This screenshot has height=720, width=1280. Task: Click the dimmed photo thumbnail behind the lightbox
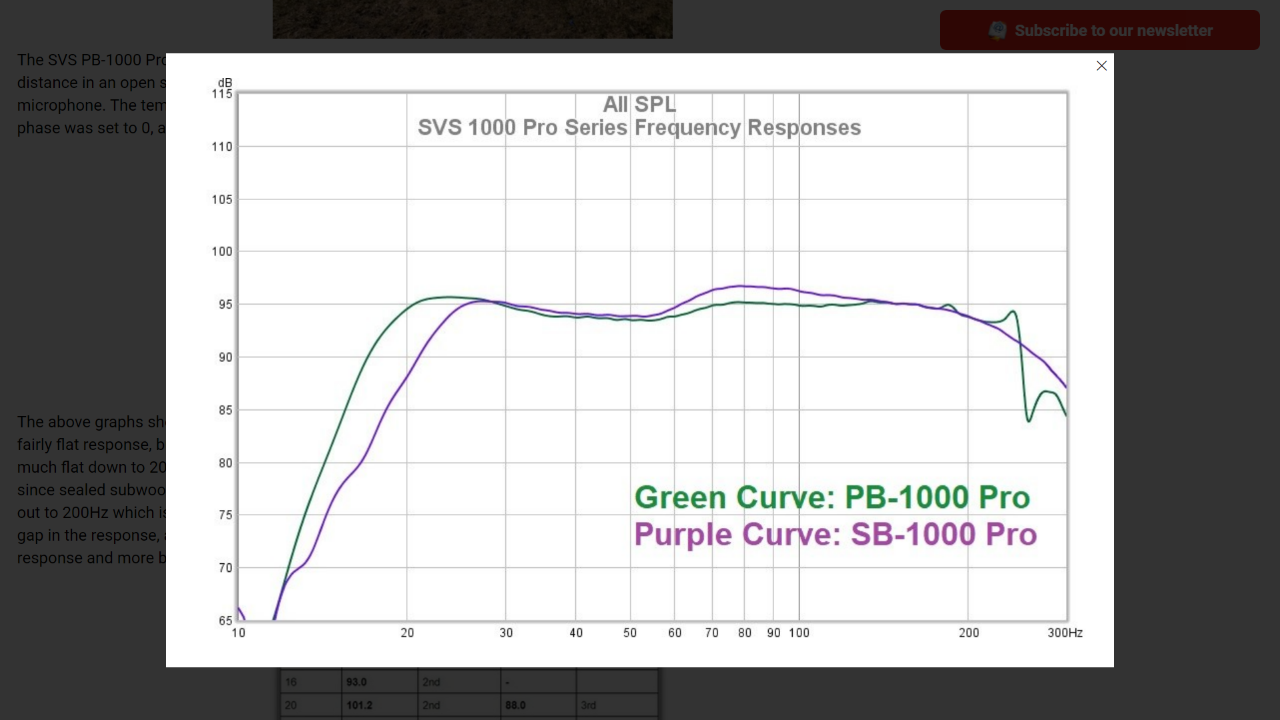[472, 19]
